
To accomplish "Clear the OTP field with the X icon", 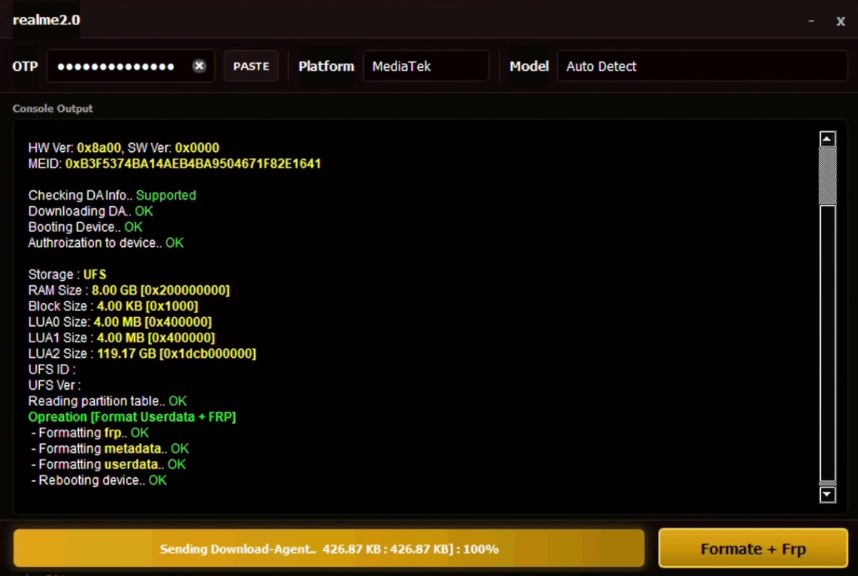I will point(199,66).
